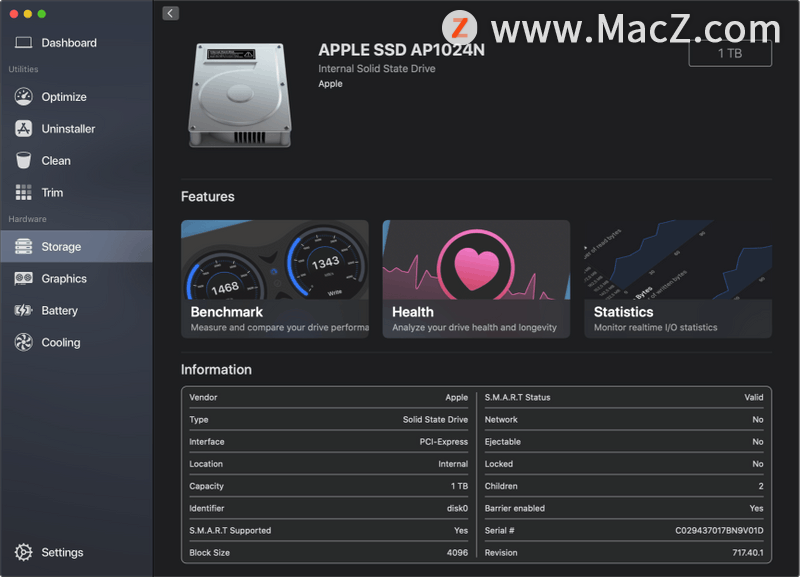Open the Health feature card
This screenshot has width=800, height=577.
(x=476, y=279)
